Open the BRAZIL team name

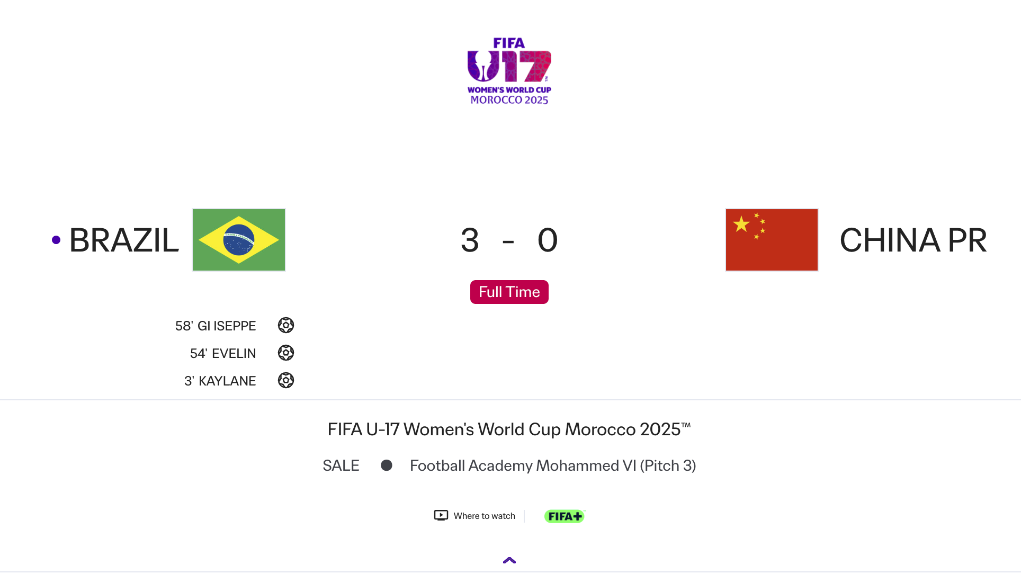click(x=124, y=241)
